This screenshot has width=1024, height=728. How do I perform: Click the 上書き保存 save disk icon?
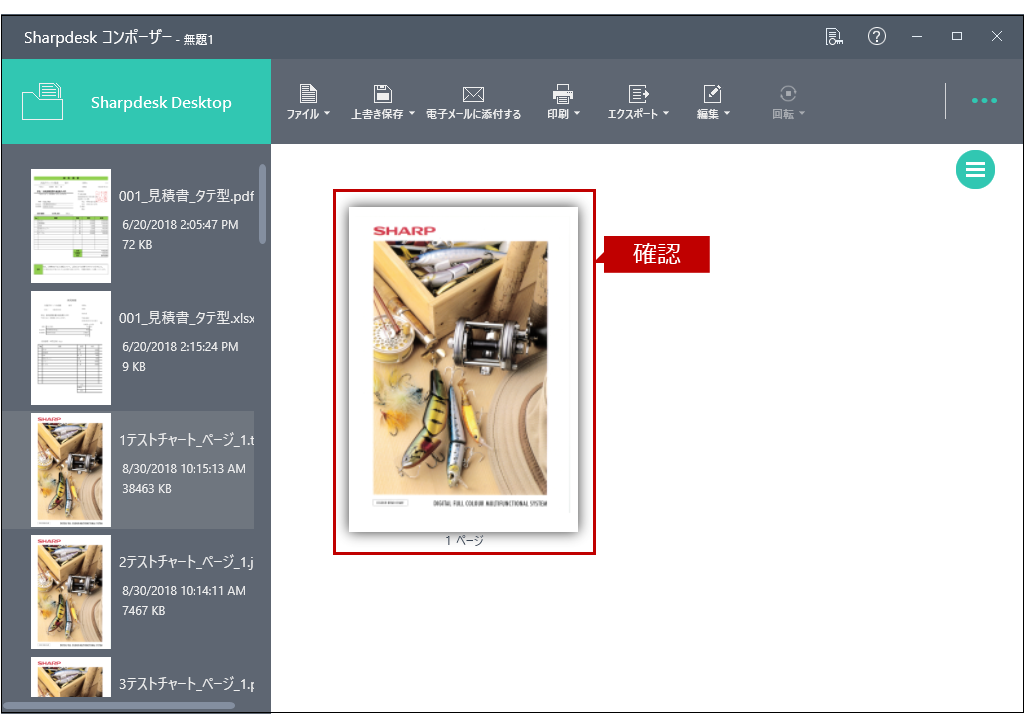[383, 94]
